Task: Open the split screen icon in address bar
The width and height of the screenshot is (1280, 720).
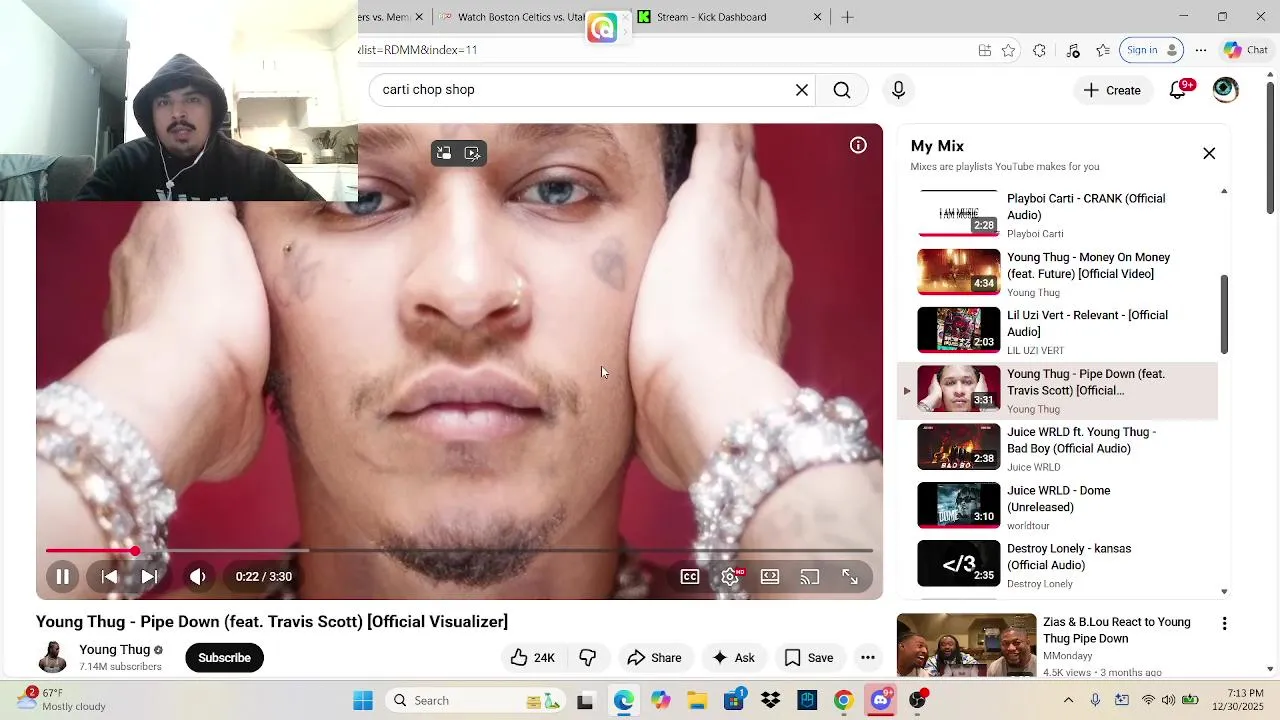Action: (985, 50)
